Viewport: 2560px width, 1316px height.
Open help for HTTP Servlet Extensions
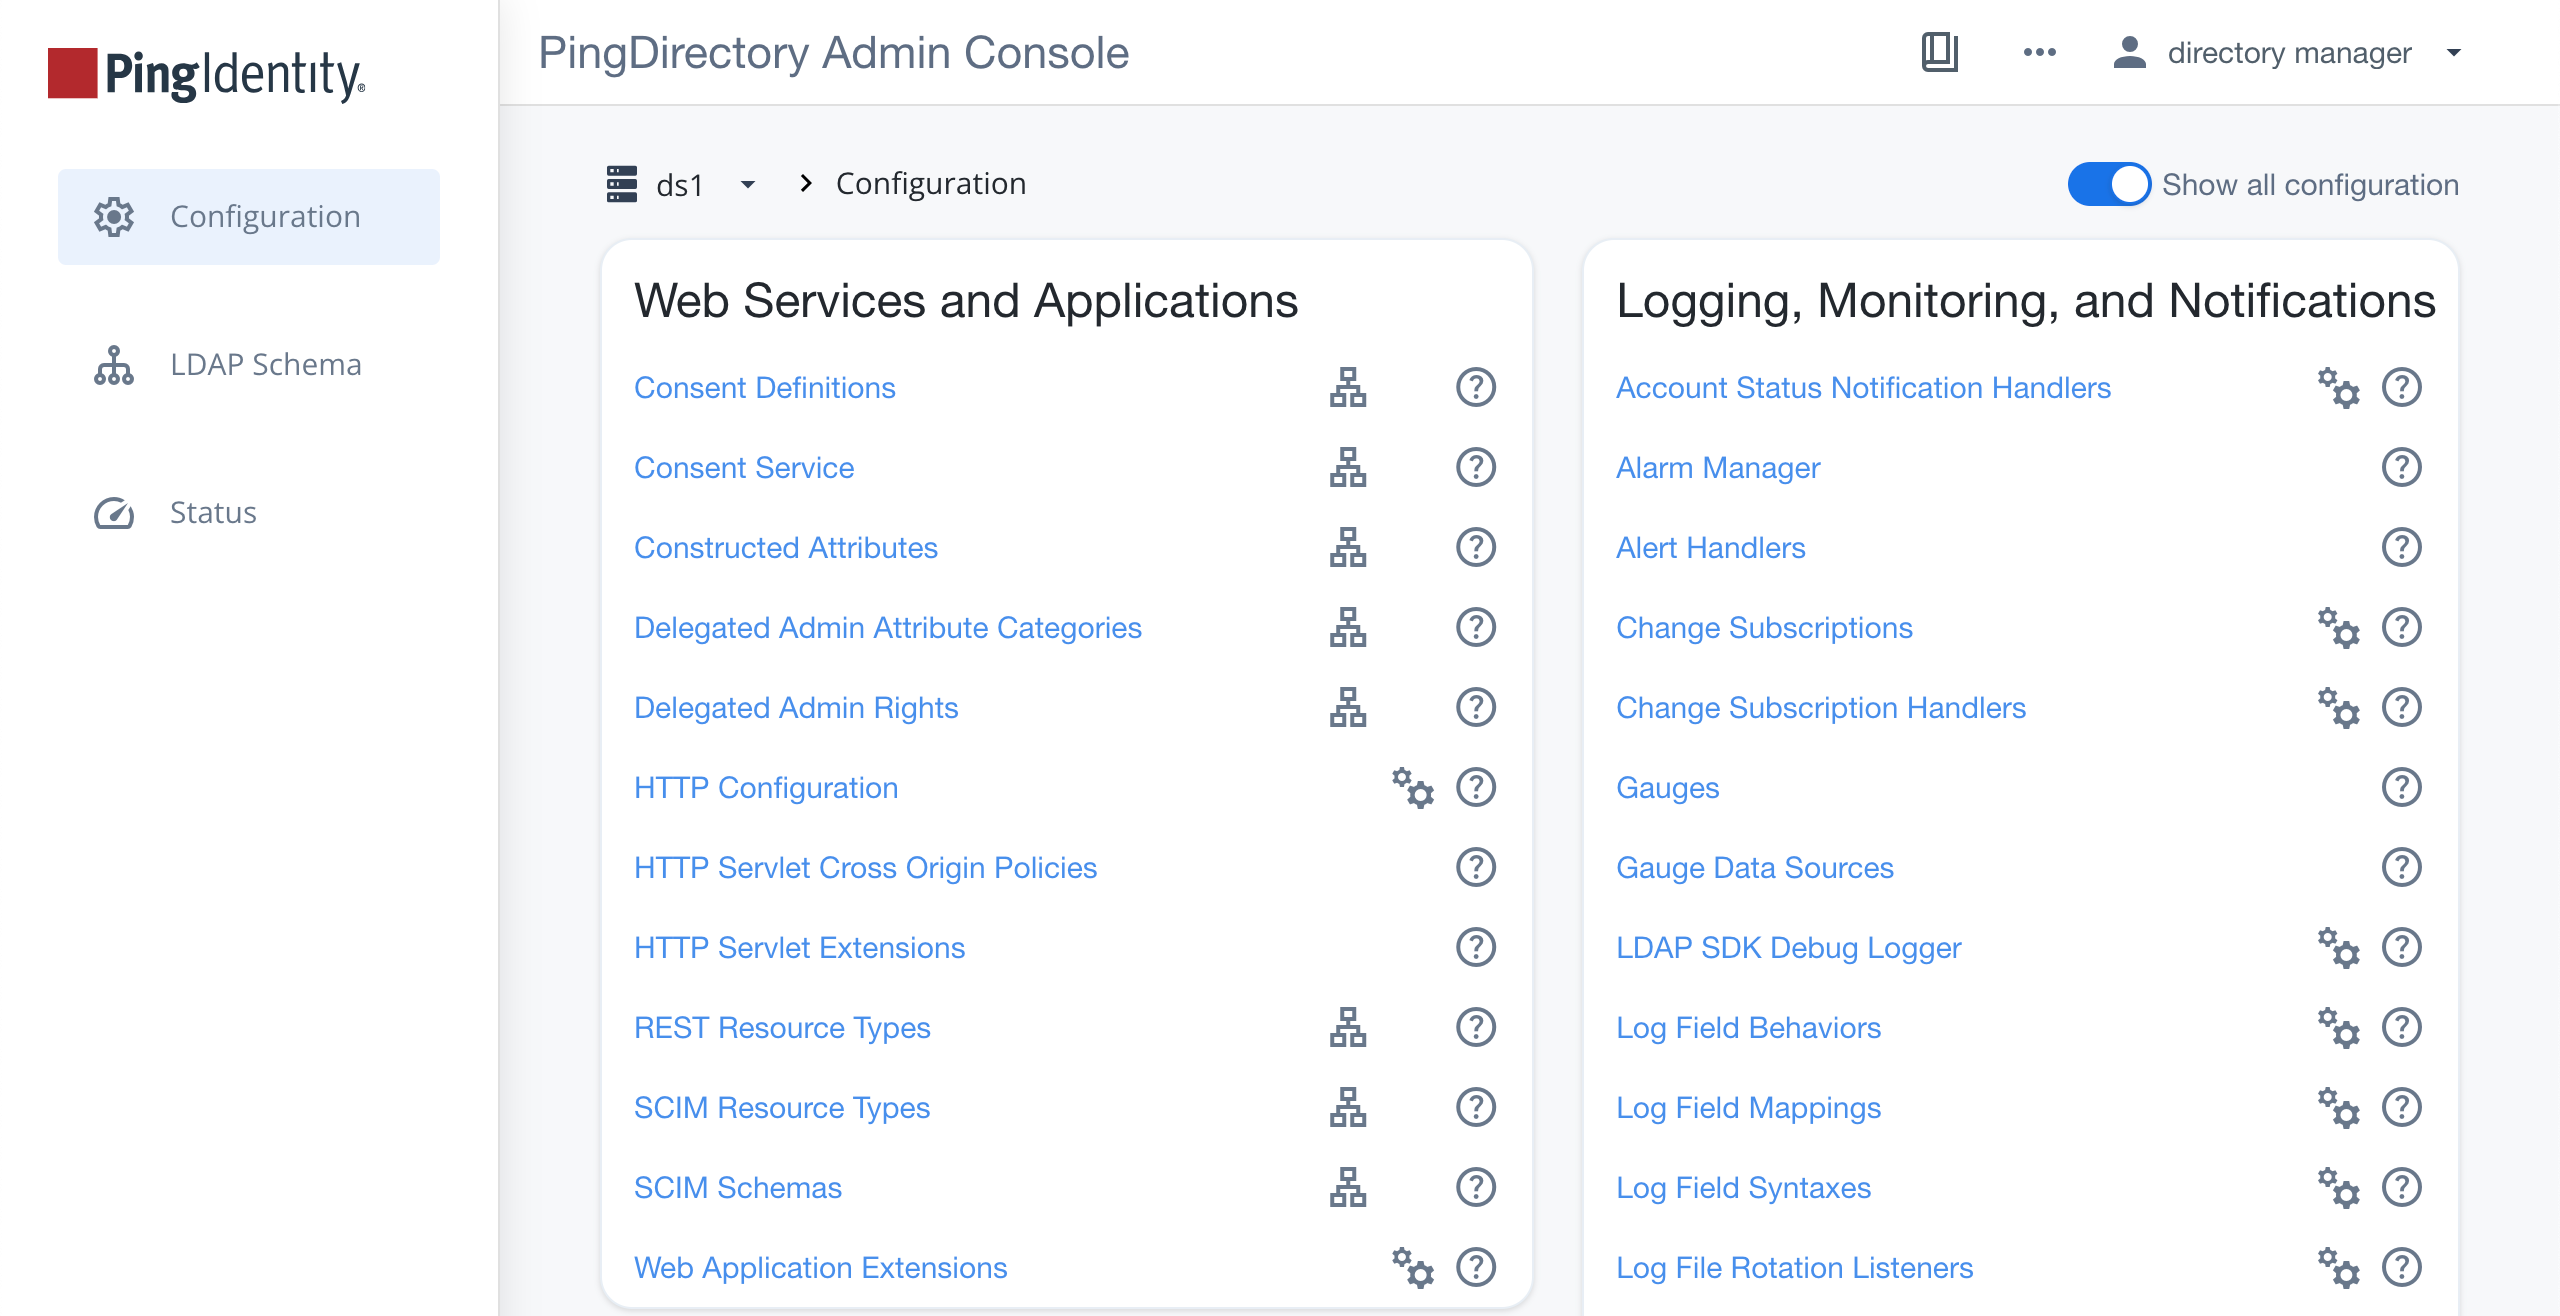(1476, 947)
